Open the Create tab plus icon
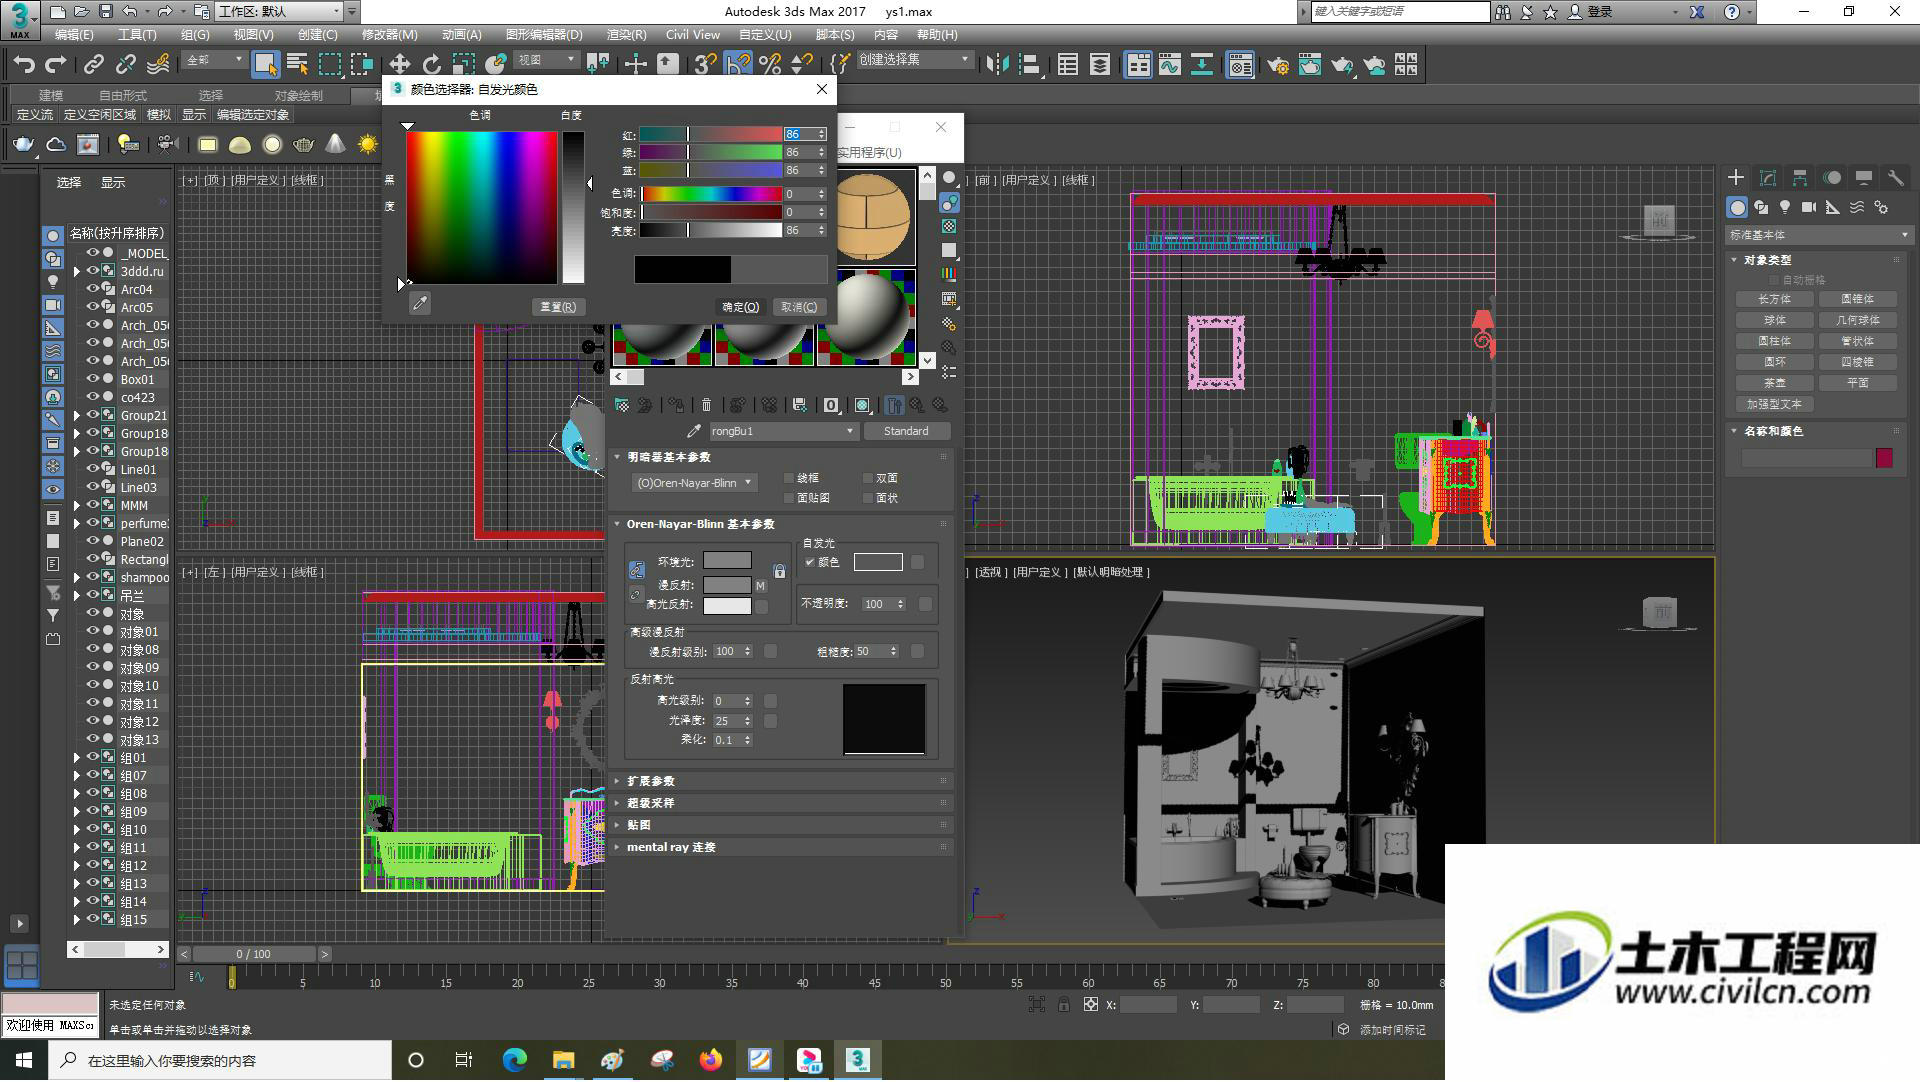The width and height of the screenshot is (1920, 1082). click(x=1736, y=178)
